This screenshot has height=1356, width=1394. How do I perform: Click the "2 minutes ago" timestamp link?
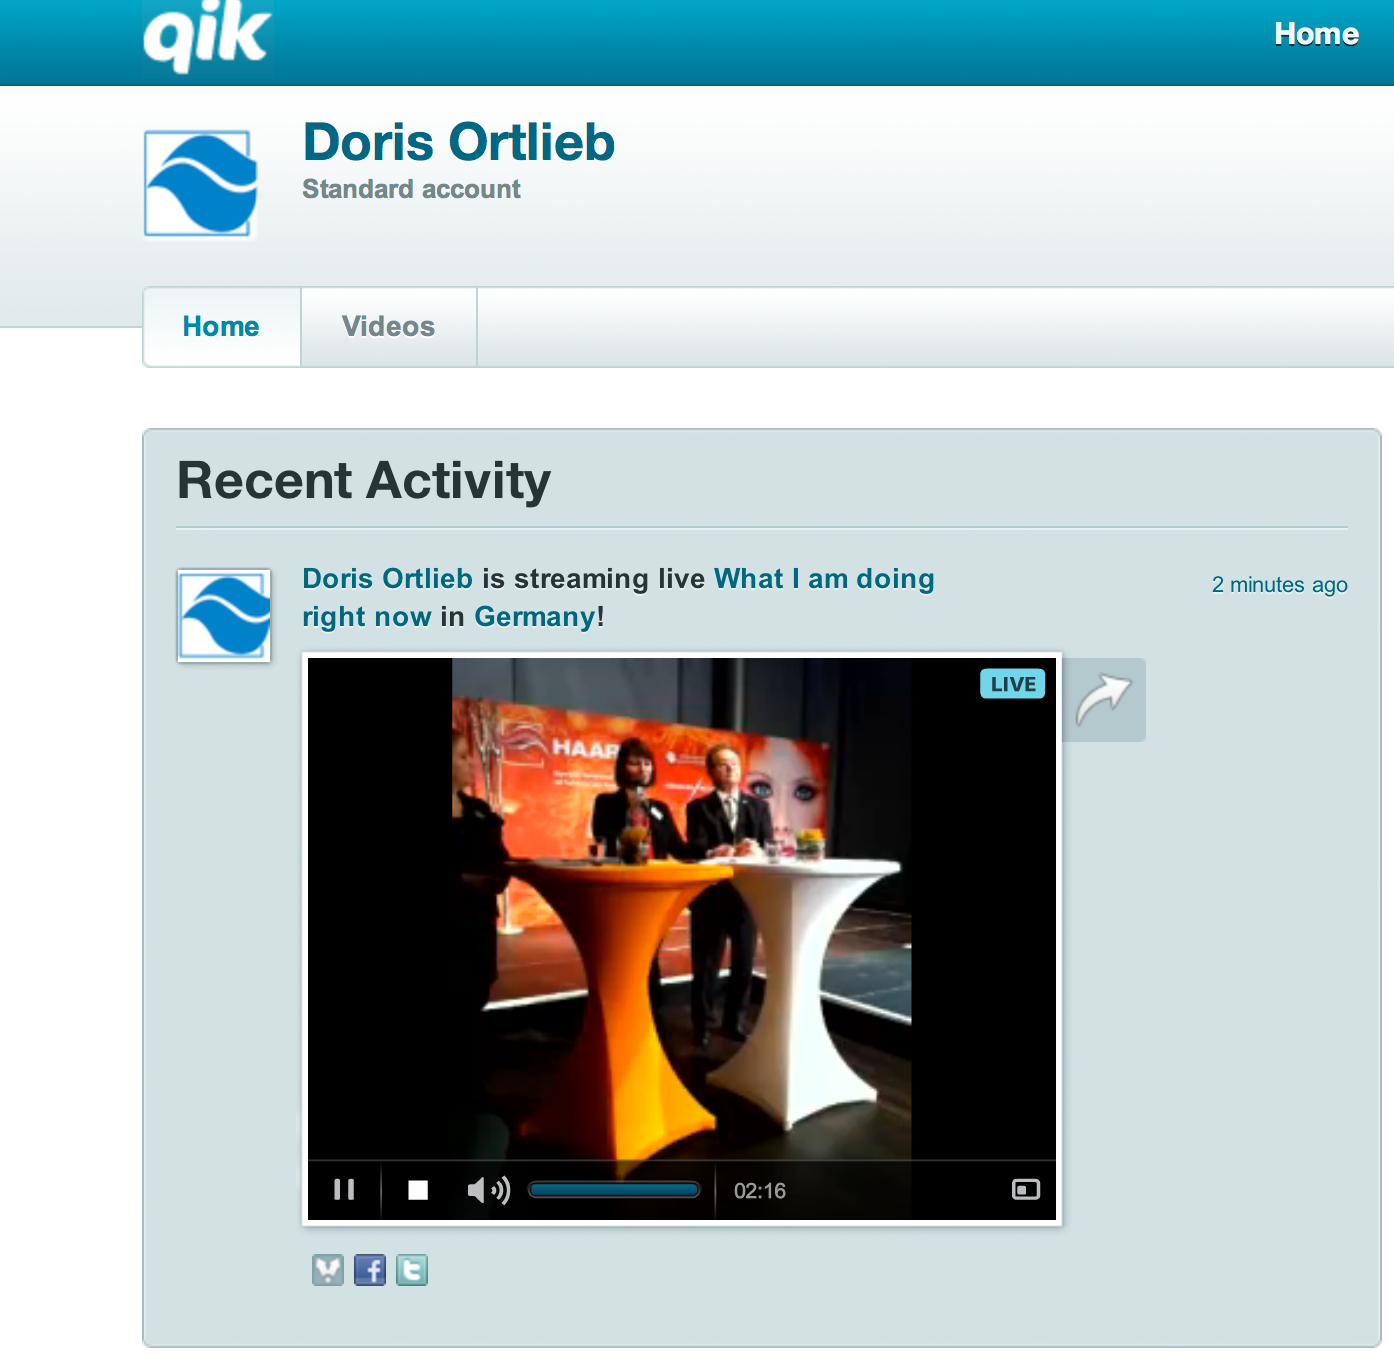click(x=1278, y=585)
